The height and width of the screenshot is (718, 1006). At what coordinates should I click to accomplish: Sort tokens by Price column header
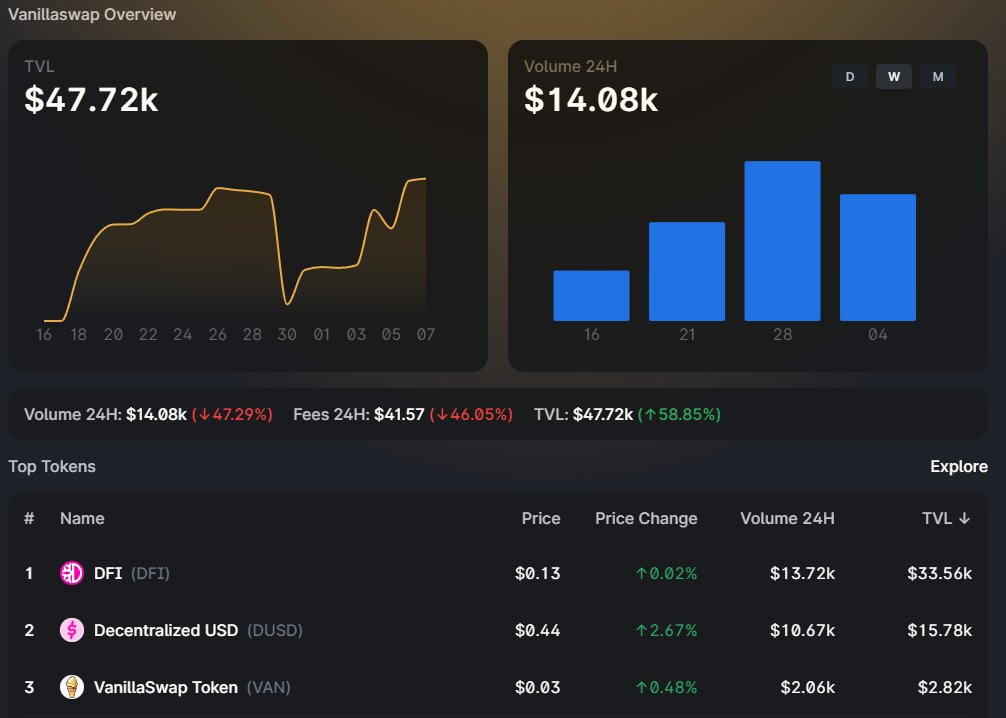coord(541,518)
